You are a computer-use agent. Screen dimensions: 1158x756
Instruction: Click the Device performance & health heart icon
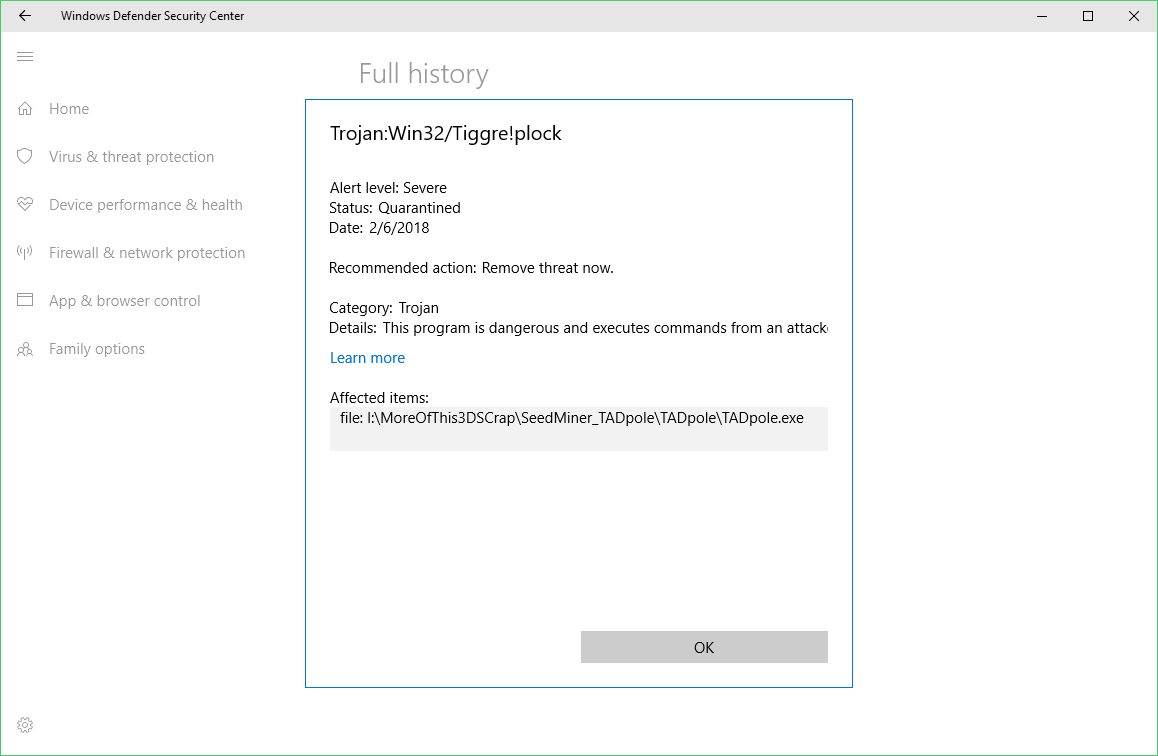pyautogui.click(x=24, y=204)
